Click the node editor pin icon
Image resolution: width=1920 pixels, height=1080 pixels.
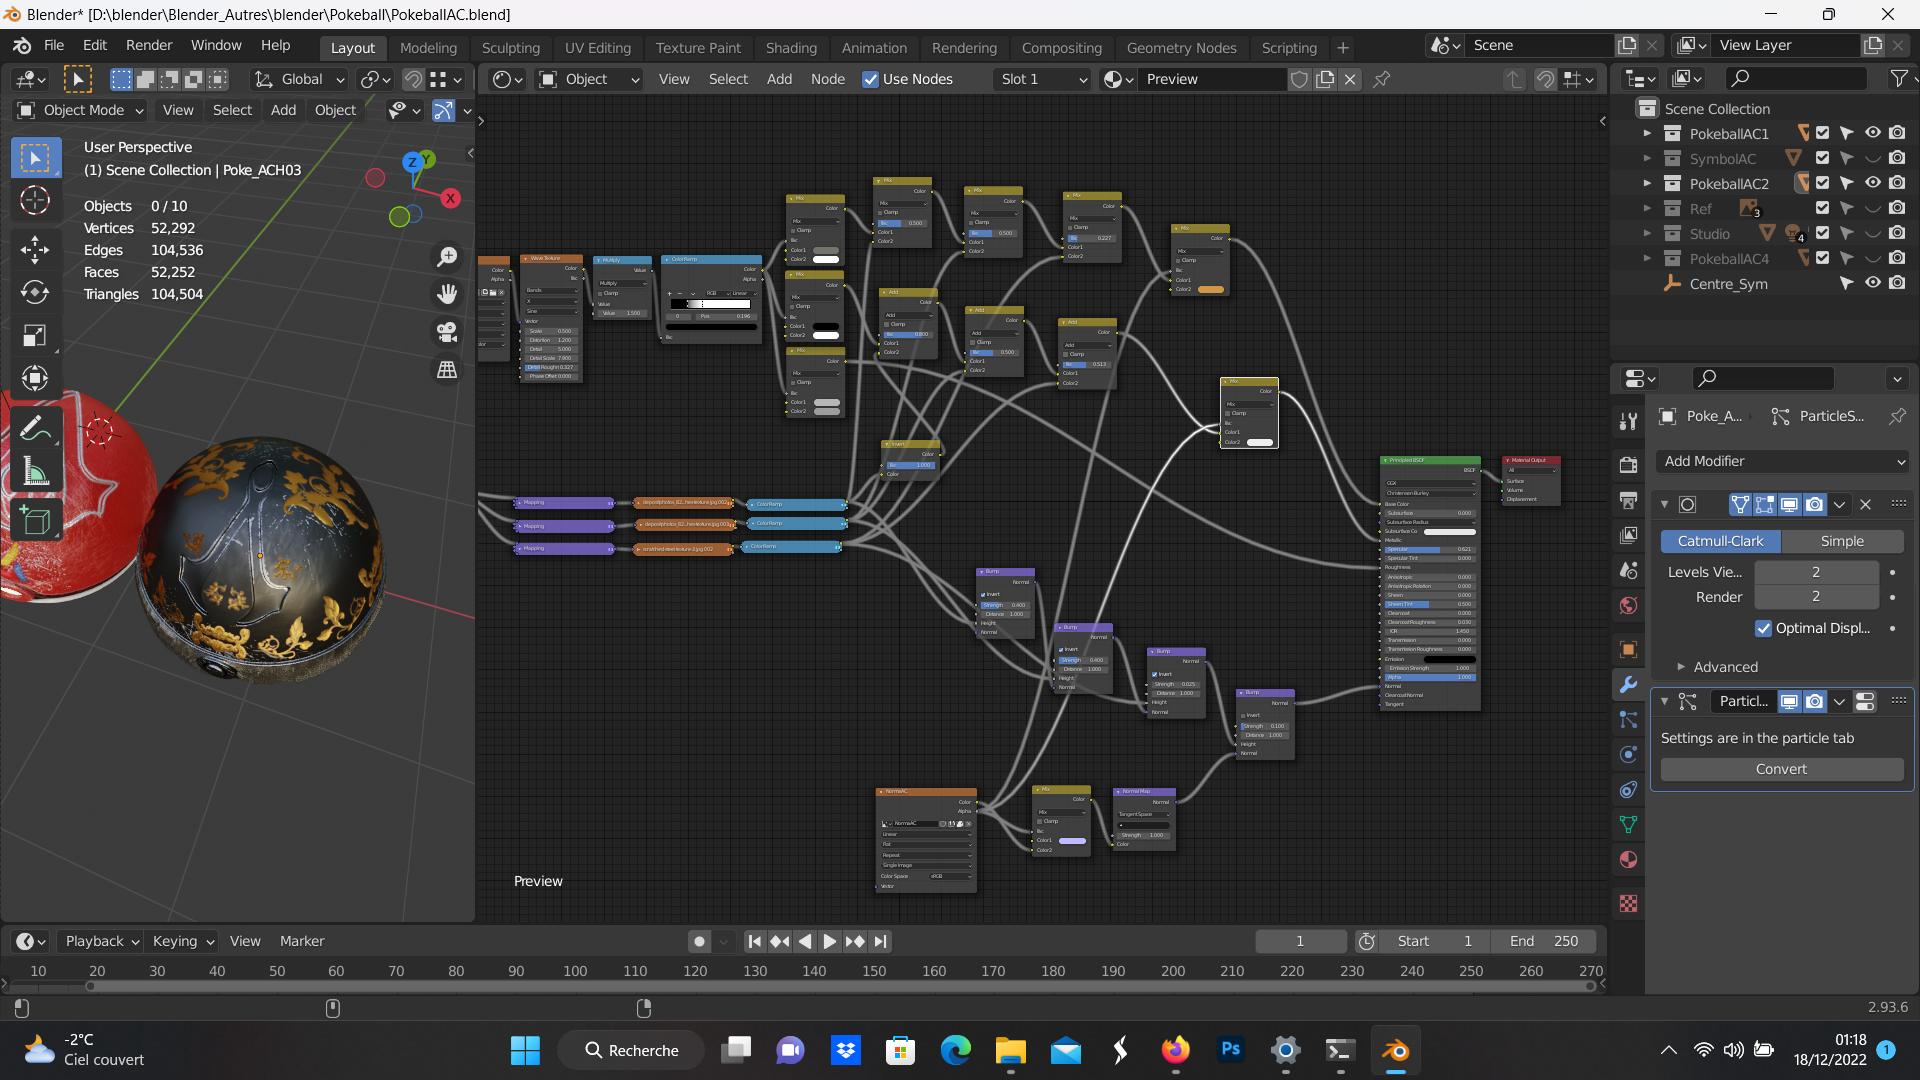point(1382,79)
